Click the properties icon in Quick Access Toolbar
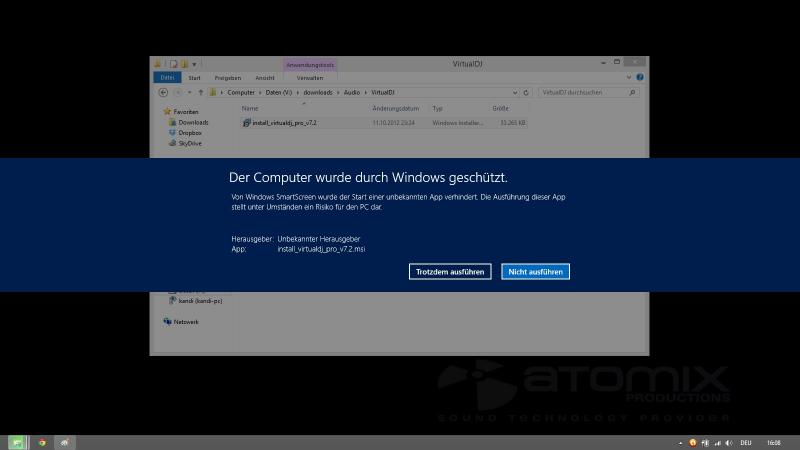Screen dimensions: 800x450 [x=173, y=64]
